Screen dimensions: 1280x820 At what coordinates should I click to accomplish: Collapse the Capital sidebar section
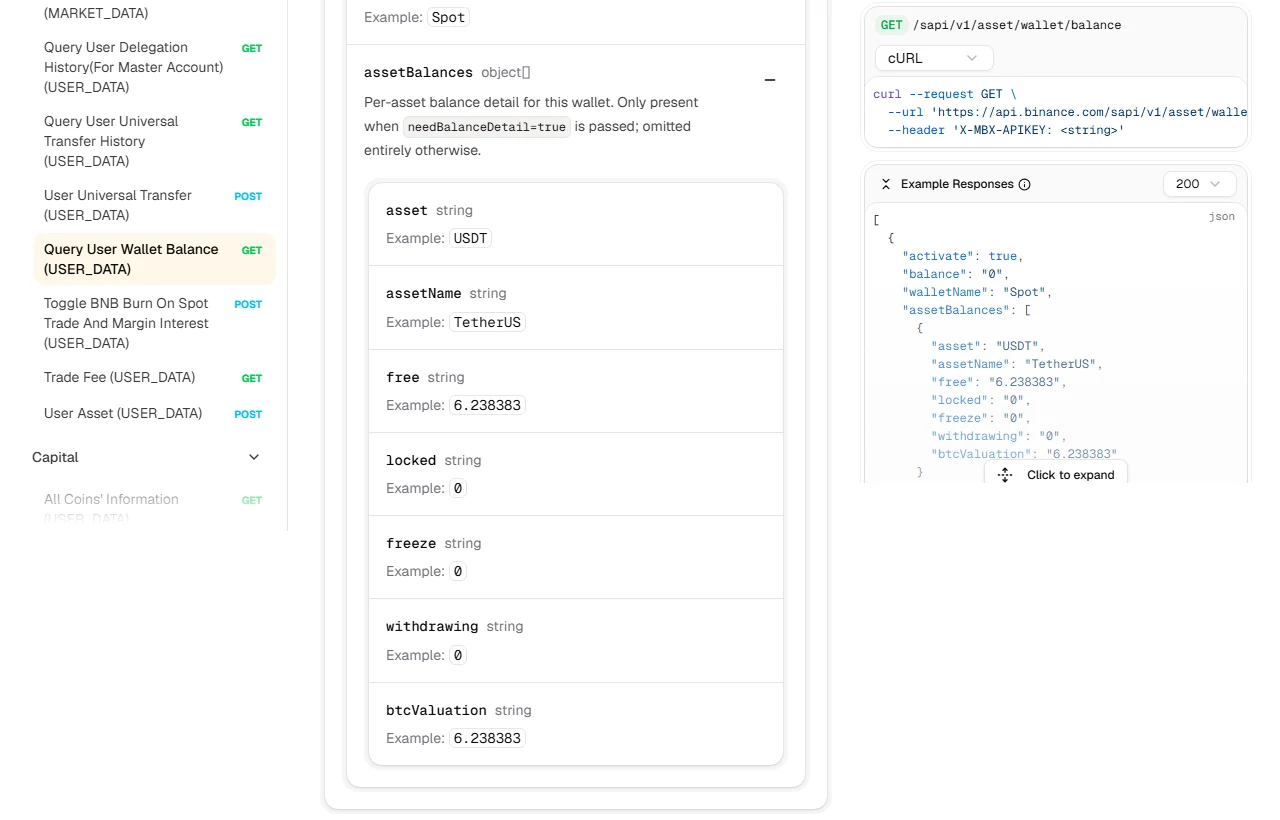pyautogui.click(x=254, y=457)
